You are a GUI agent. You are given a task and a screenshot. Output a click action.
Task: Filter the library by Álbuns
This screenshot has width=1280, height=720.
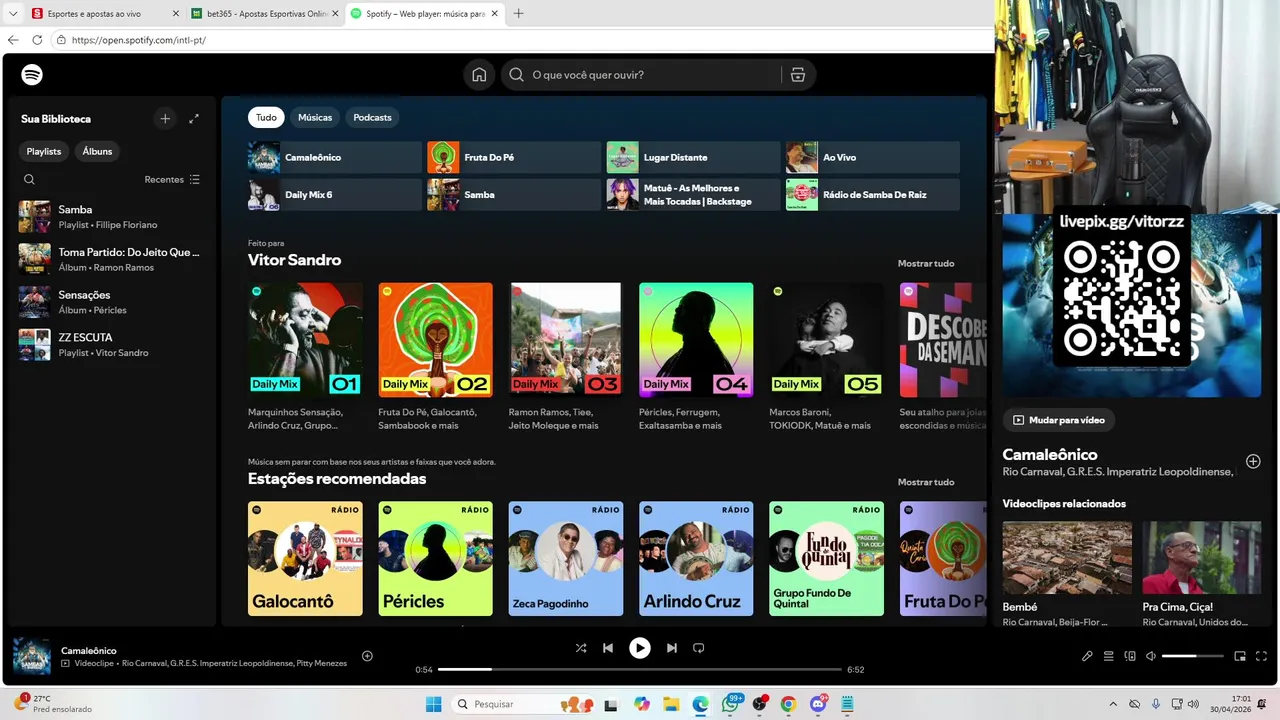pyautogui.click(x=97, y=151)
